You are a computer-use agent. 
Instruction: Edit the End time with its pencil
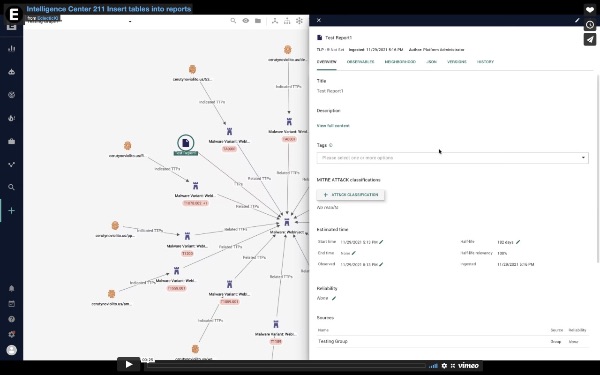(x=354, y=253)
